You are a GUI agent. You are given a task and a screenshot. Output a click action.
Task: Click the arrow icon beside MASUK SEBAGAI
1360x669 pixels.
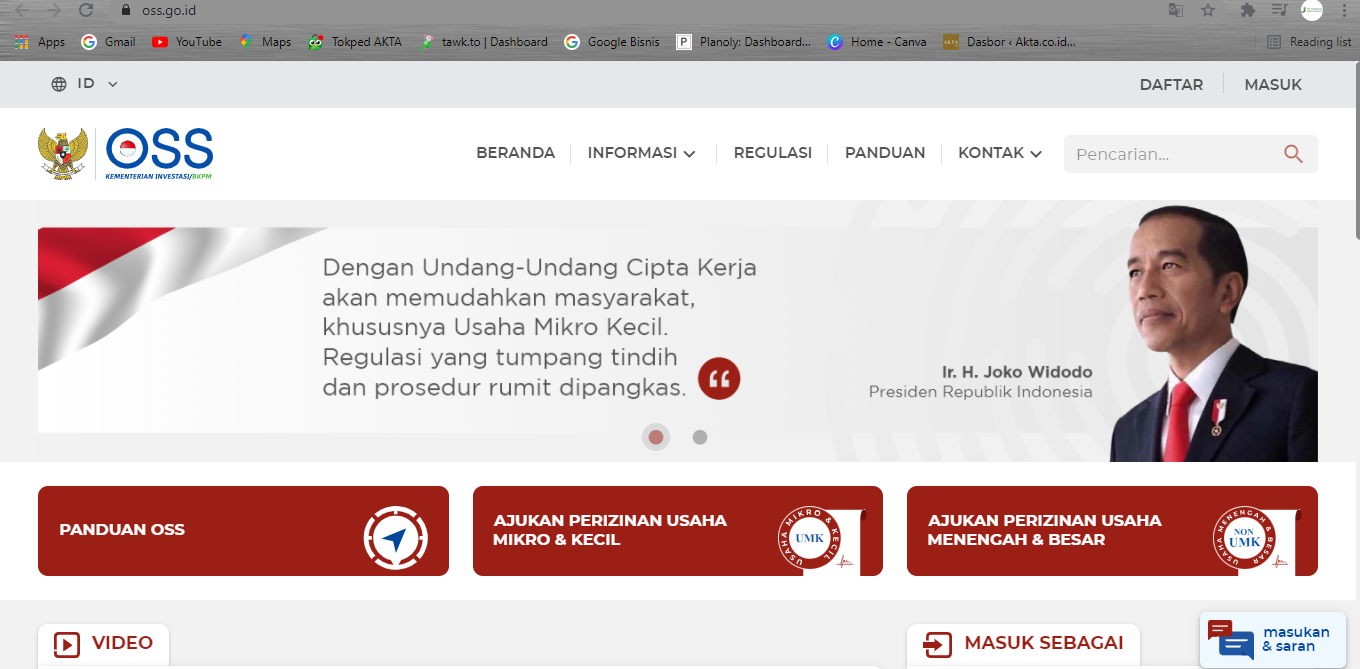pos(937,644)
